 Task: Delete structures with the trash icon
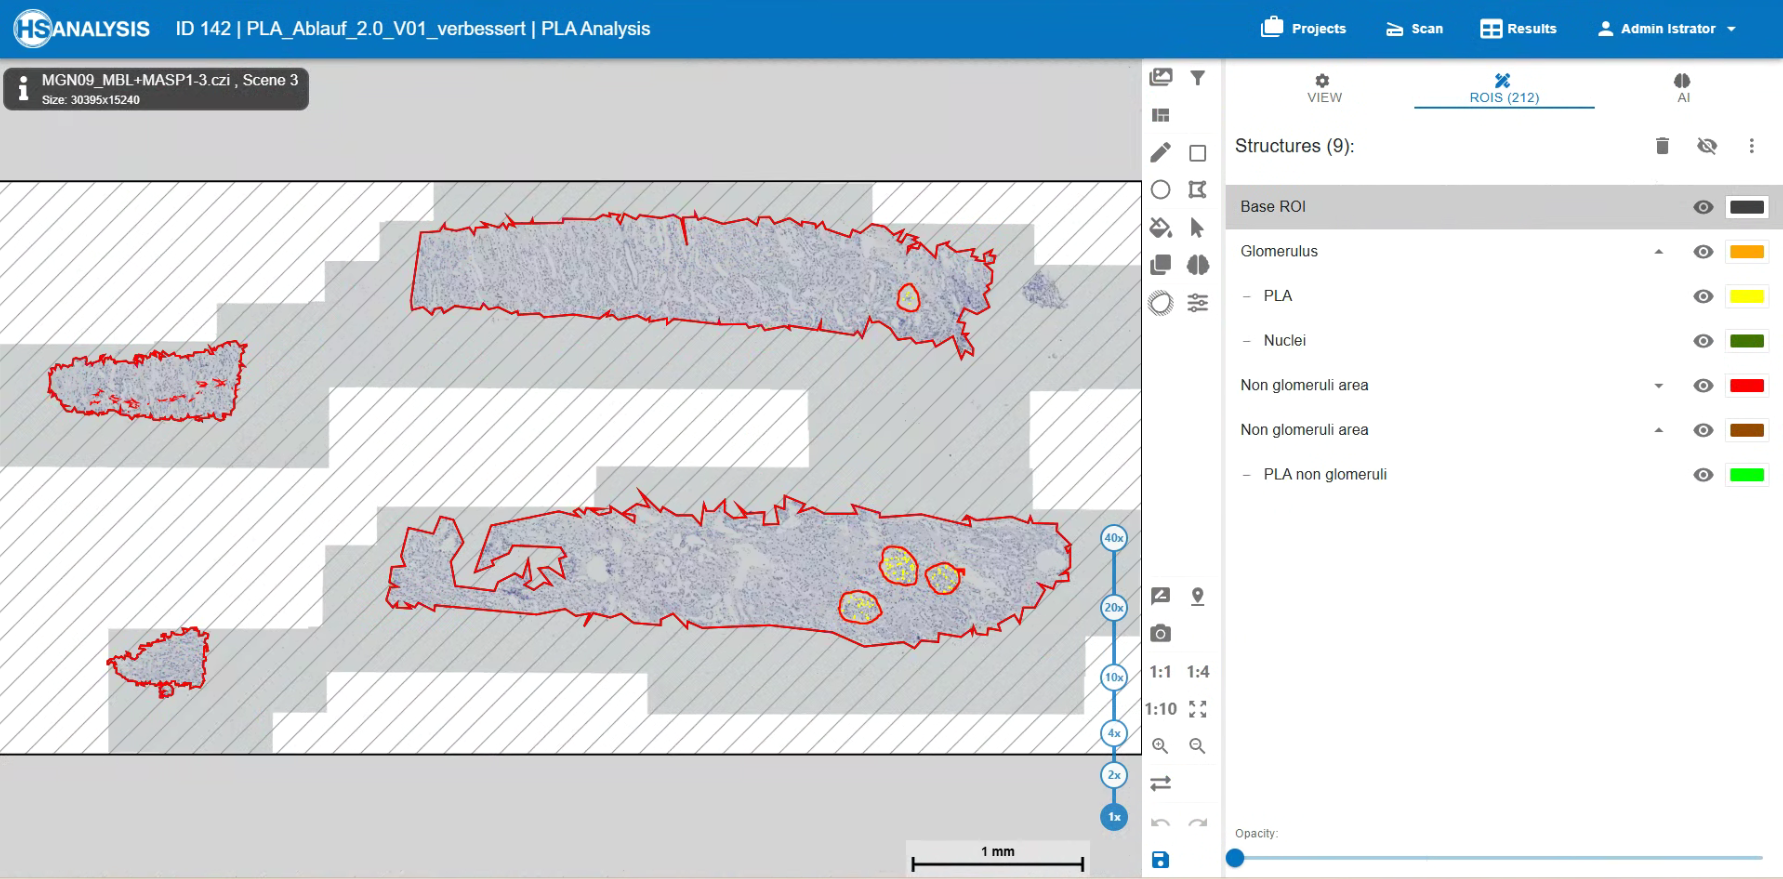(1662, 146)
